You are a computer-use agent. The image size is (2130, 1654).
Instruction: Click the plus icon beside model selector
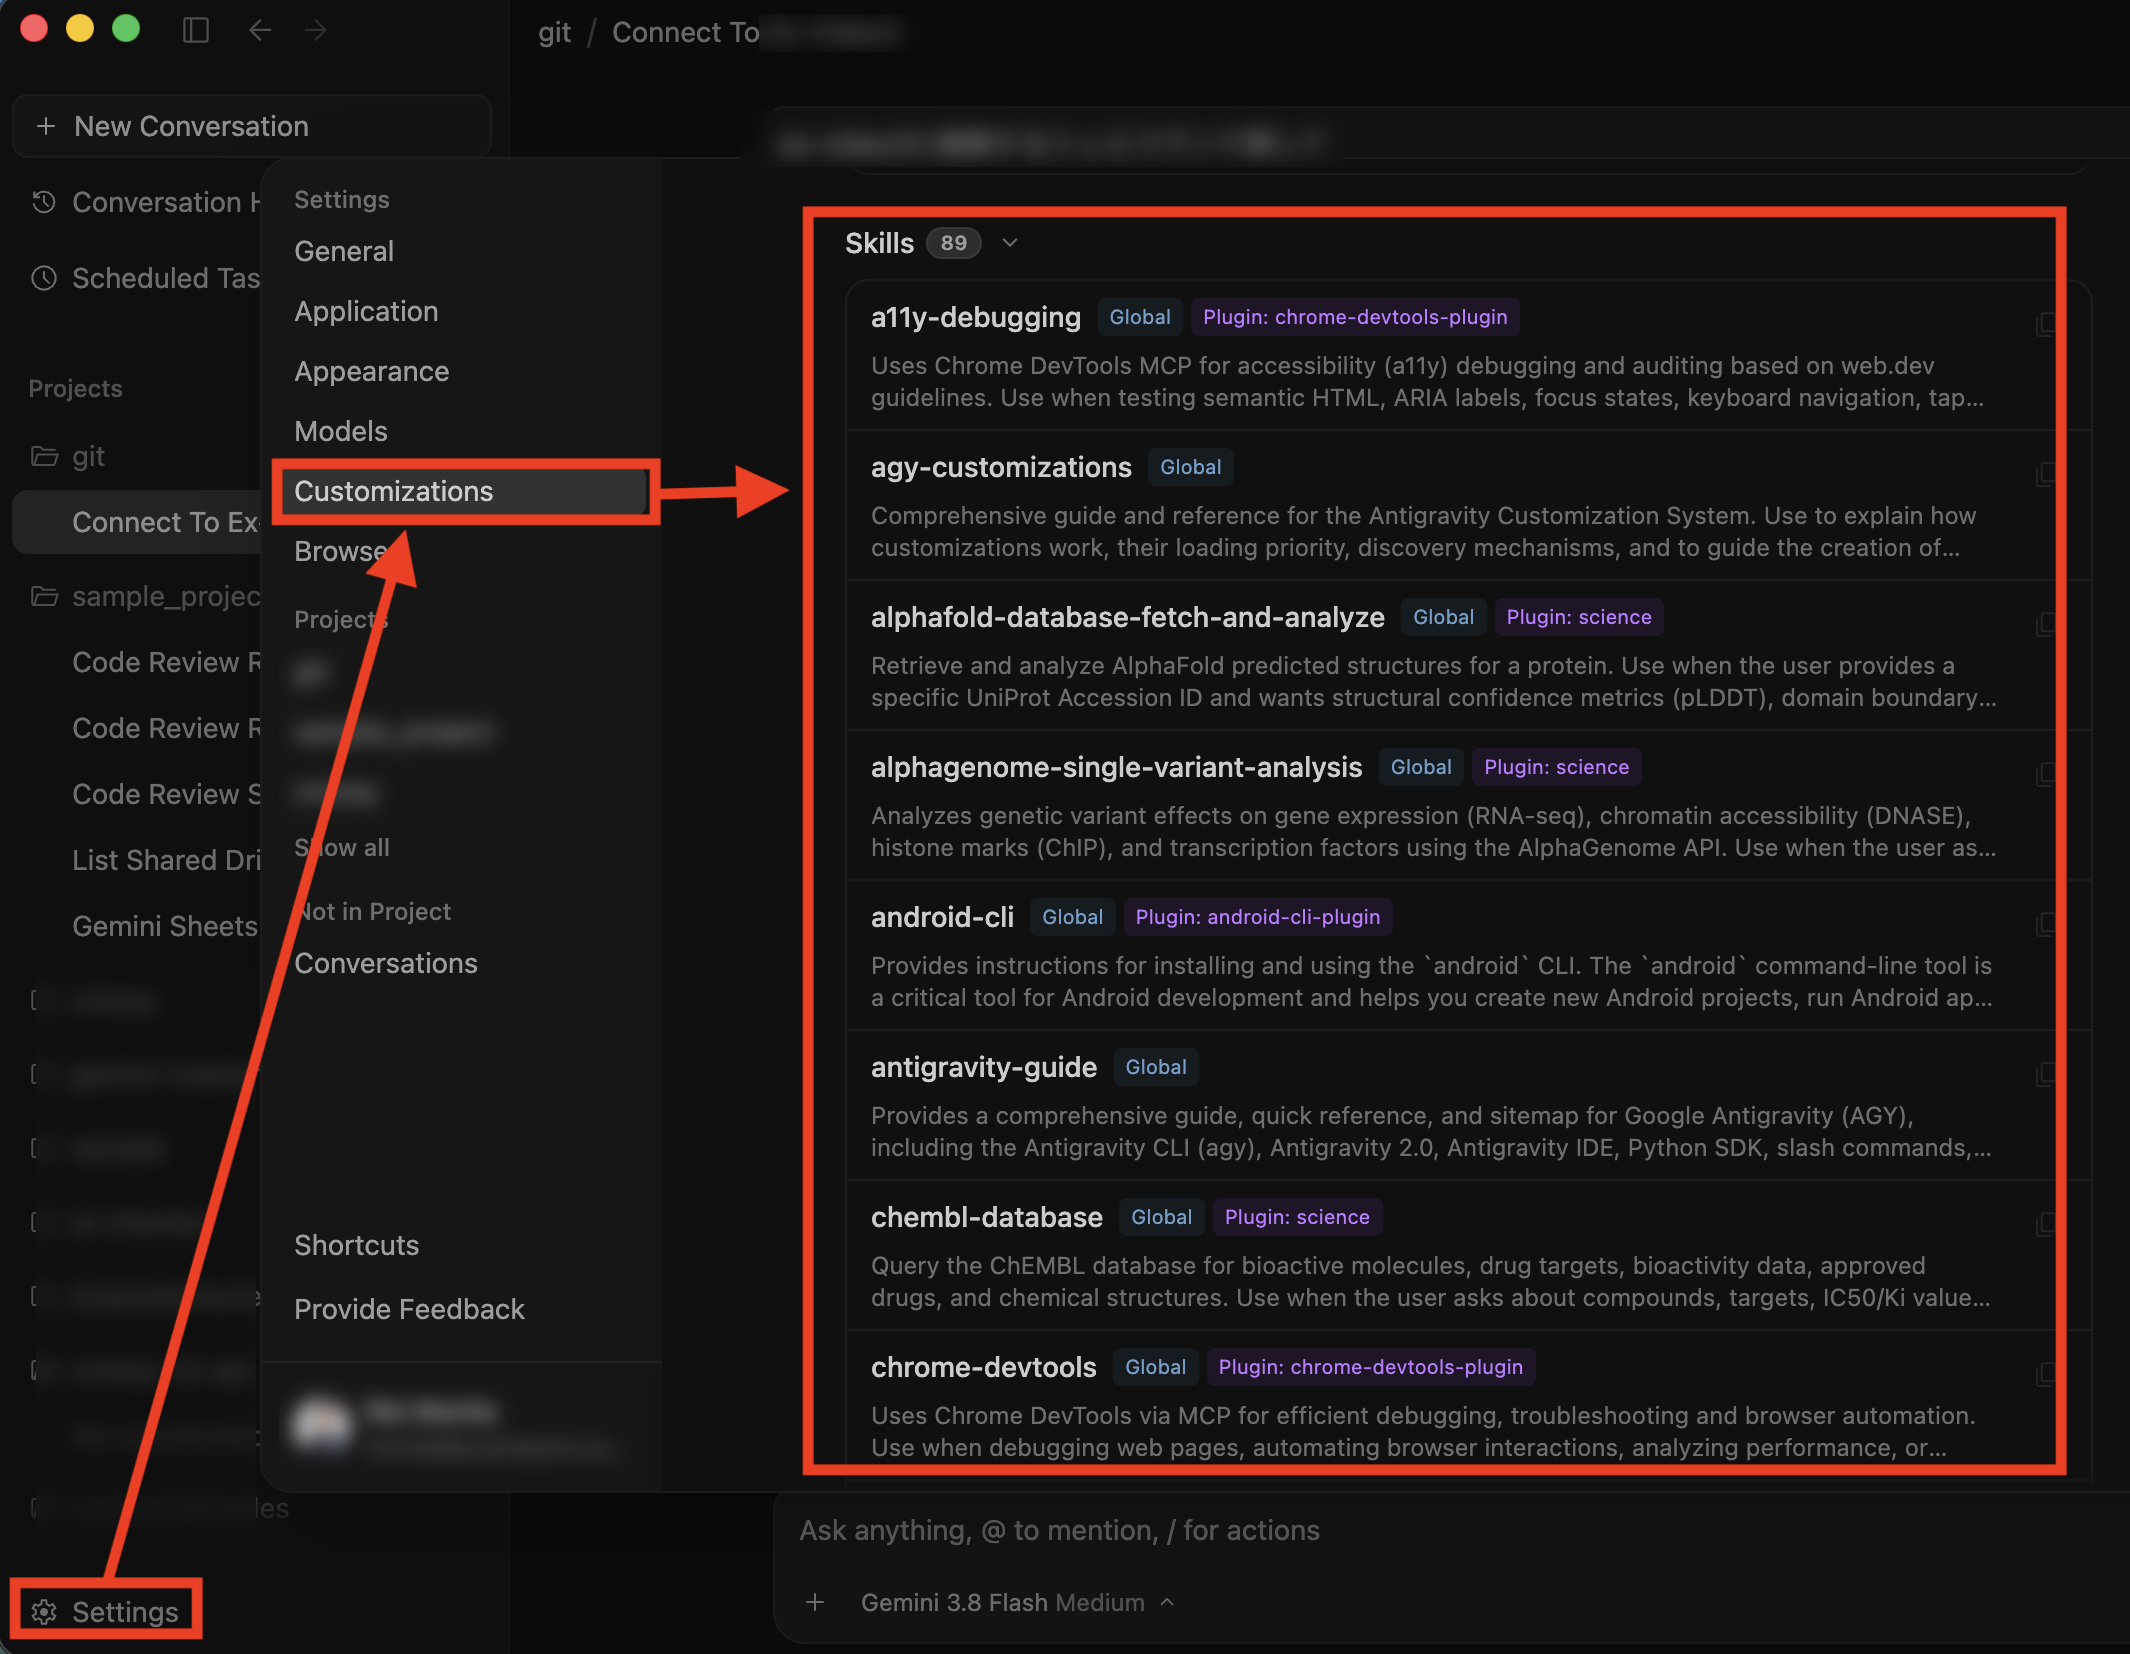(815, 1602)
